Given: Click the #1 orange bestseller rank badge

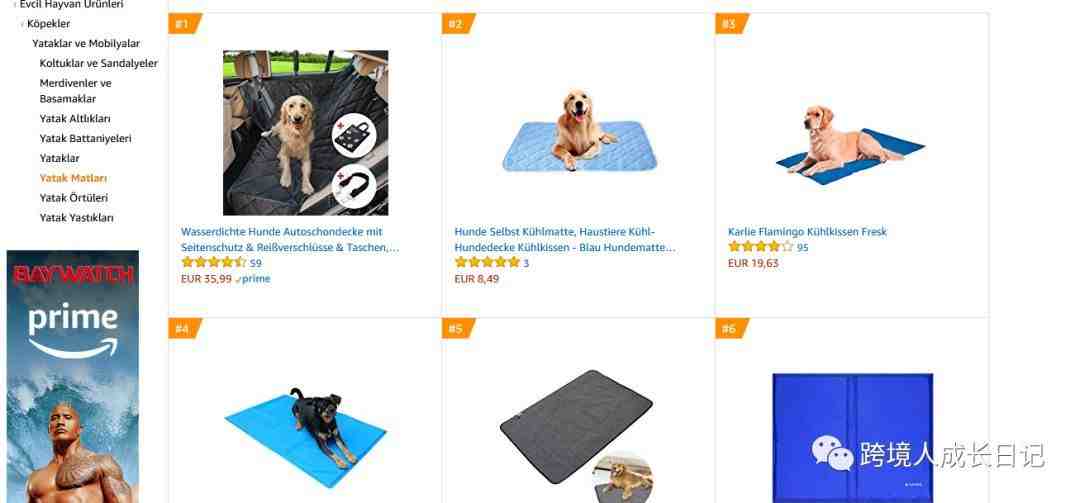Looking at the screenshot, I should (x=184, y=23).
